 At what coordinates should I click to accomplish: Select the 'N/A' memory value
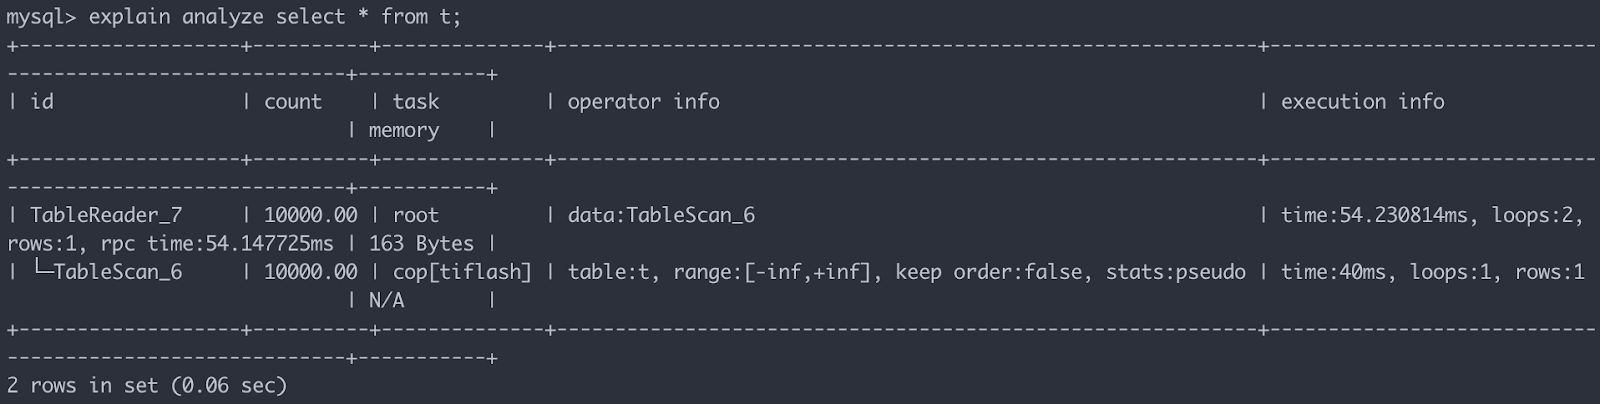(x=386, y=301)
